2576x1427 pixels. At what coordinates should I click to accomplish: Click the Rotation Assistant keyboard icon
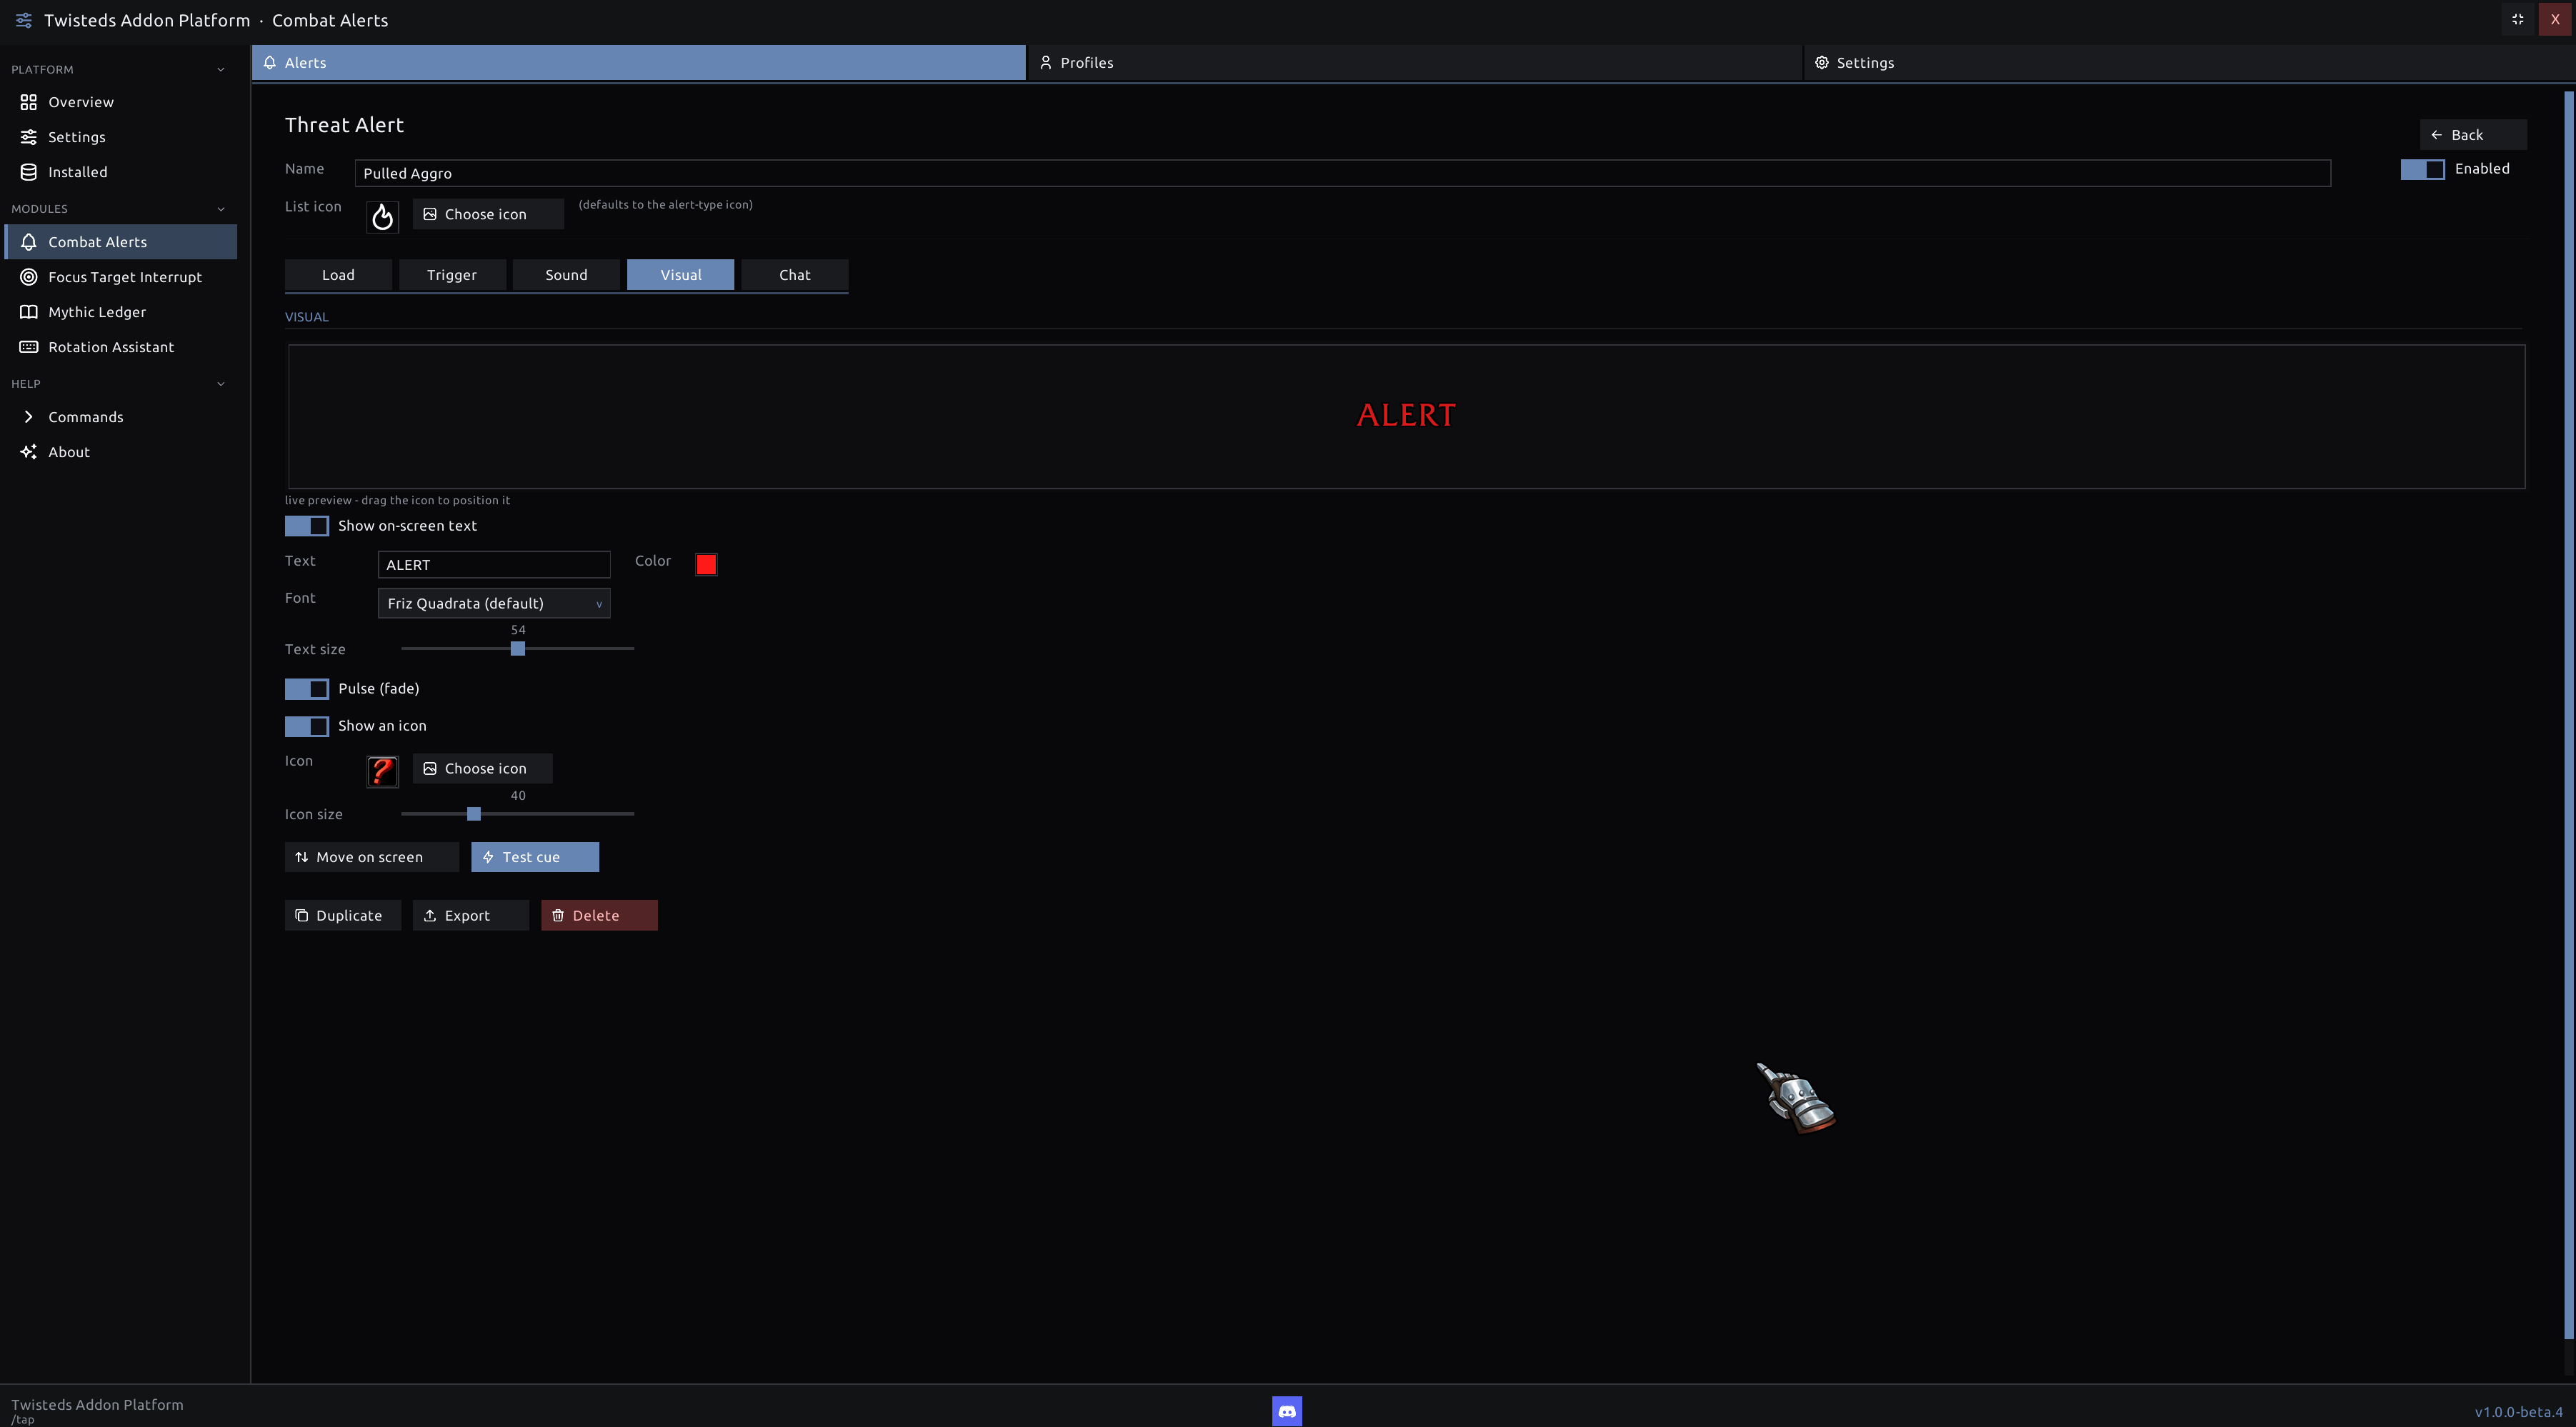coord(29,347)
